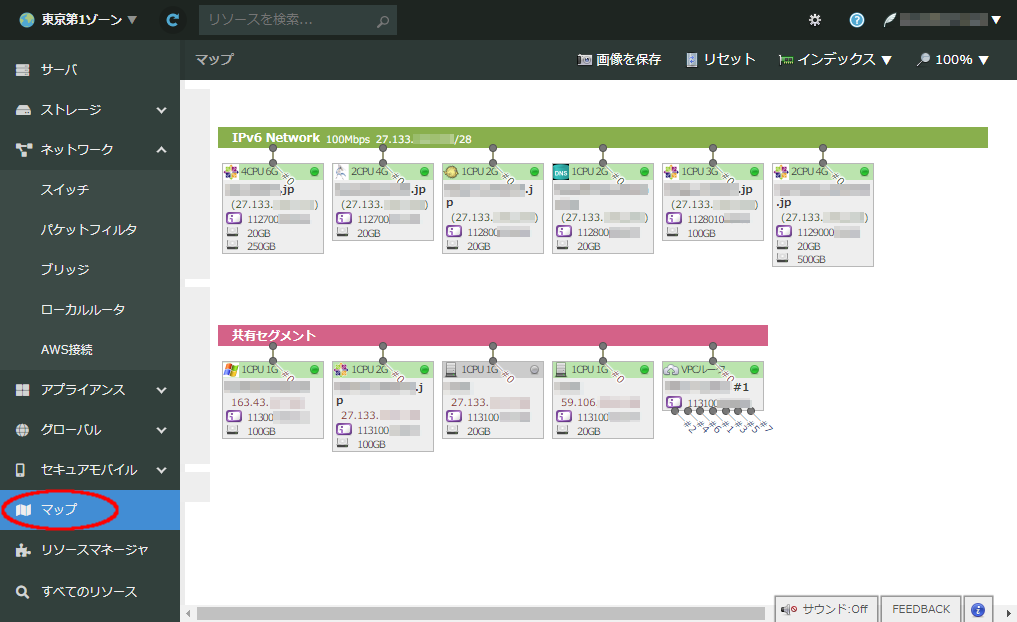This screenshot has width=1017, height=622.
Task: Open the 100% zoom level dropdown
Action: (x=953, y=60)
